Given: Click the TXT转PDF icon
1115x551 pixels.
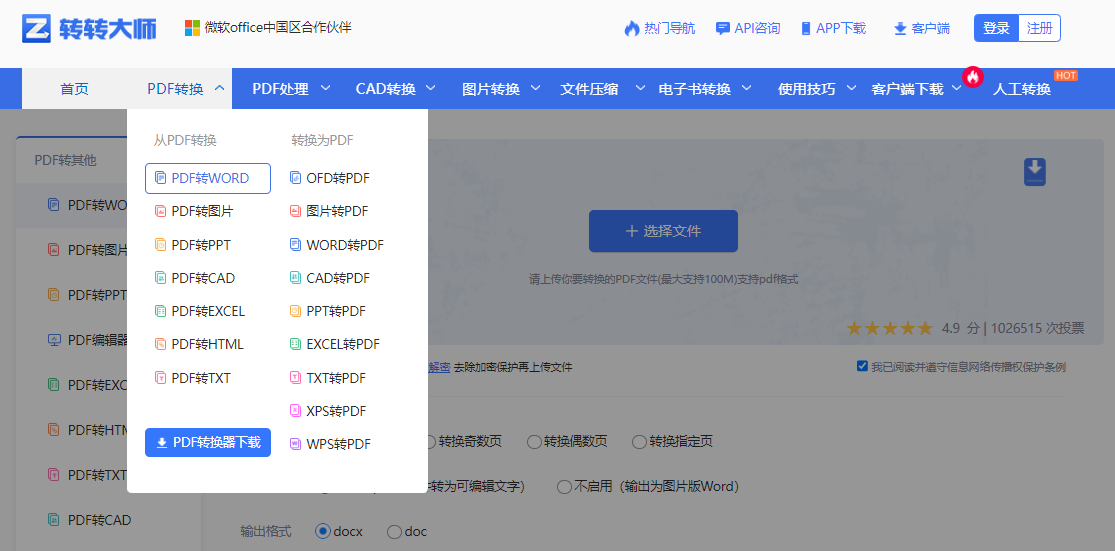Looking at the screenshot, I should point(295,378).
